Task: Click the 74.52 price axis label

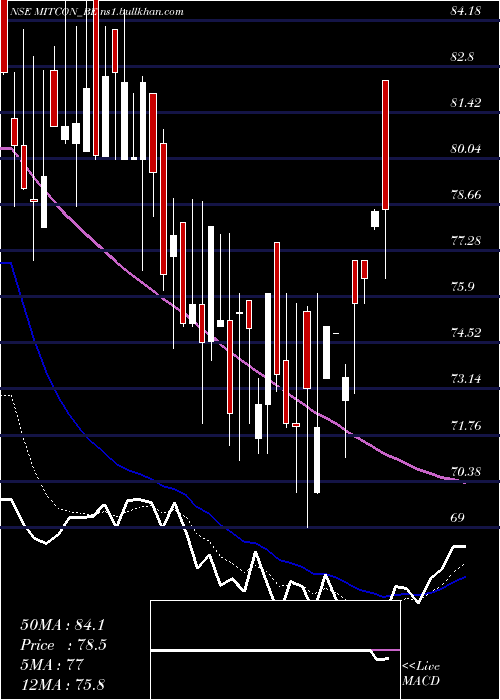Action: 466,333
